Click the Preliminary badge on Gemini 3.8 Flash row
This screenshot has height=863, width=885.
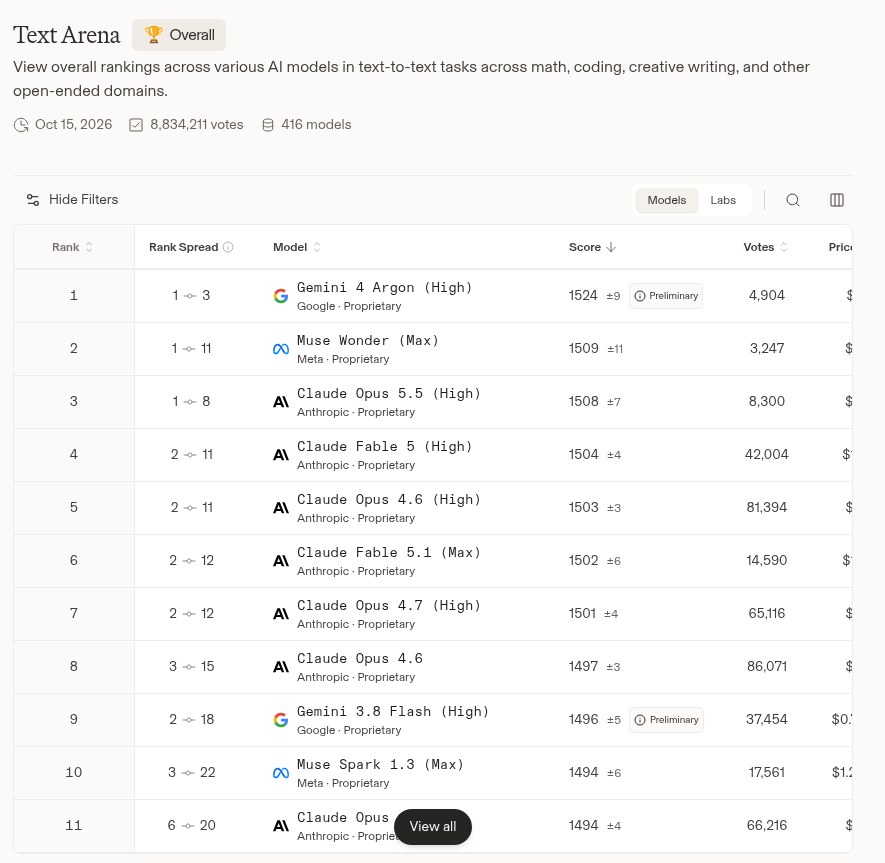tap(667, 720)
